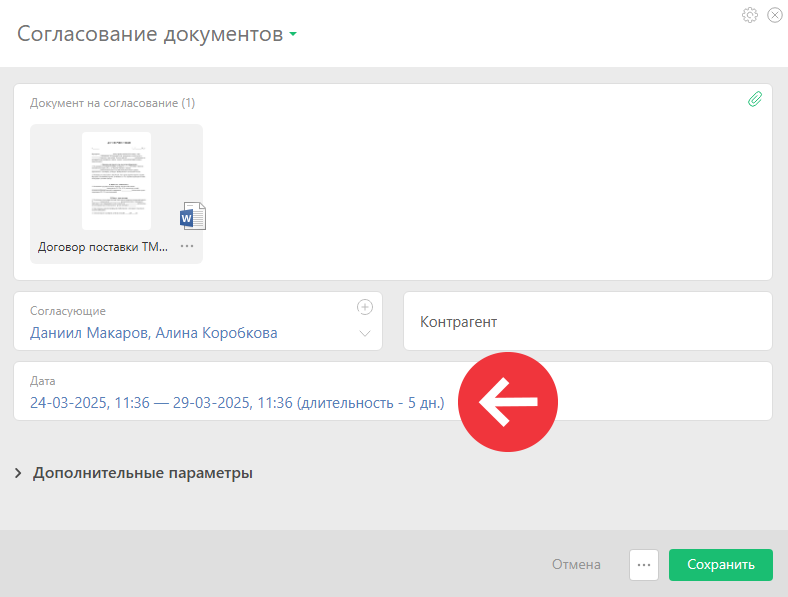The image size is (788, 597).
Task: Expand the Согласующие dropdown chevron
Action: [x=365, y=334]
